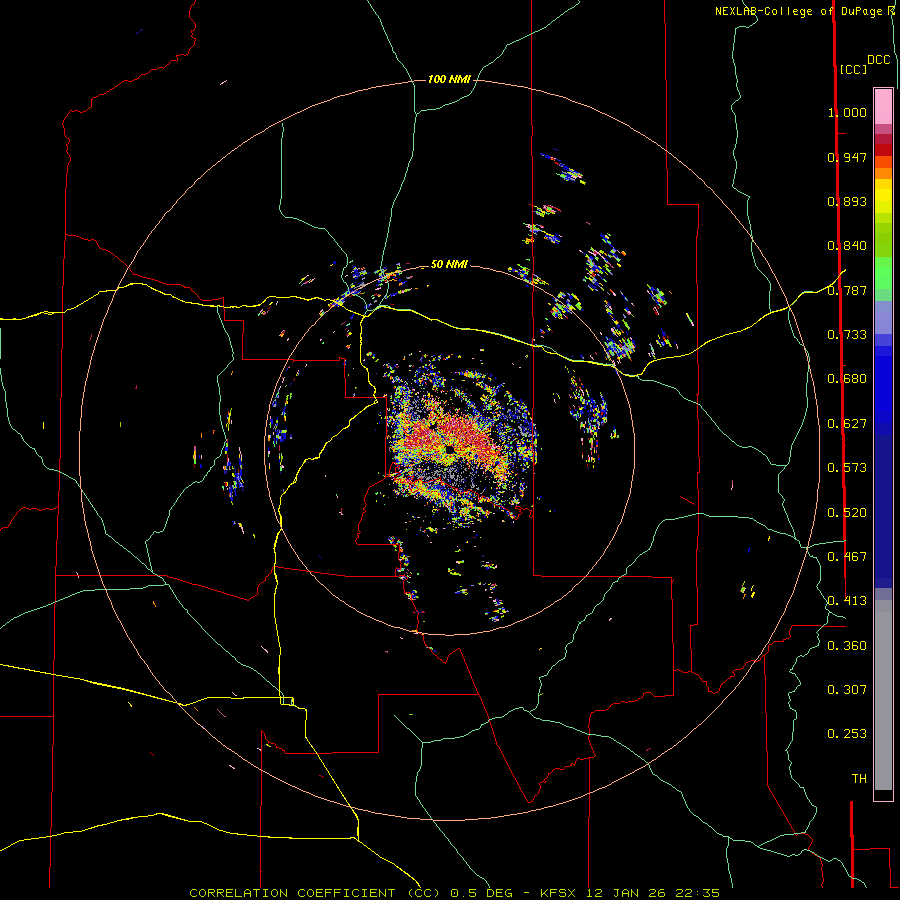This screenshot has height=900, width=900.
Task: Click the 0.733 legend value
Action: pyautogui.click(x=847, y=335)
